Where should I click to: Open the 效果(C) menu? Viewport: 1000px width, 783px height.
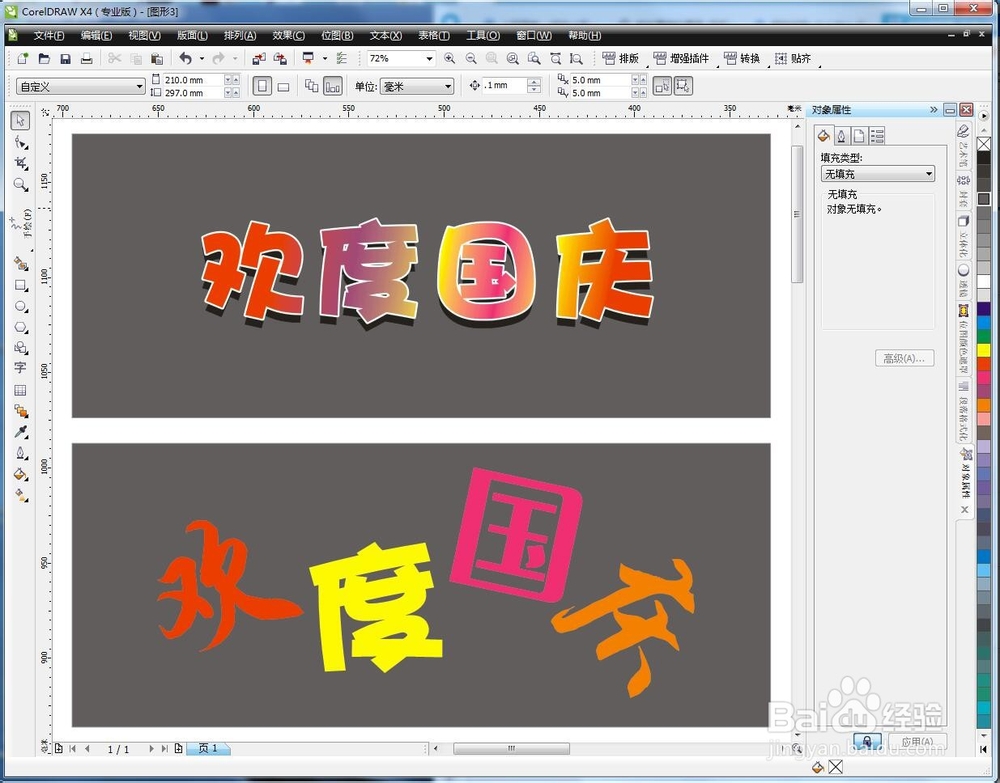289,36
